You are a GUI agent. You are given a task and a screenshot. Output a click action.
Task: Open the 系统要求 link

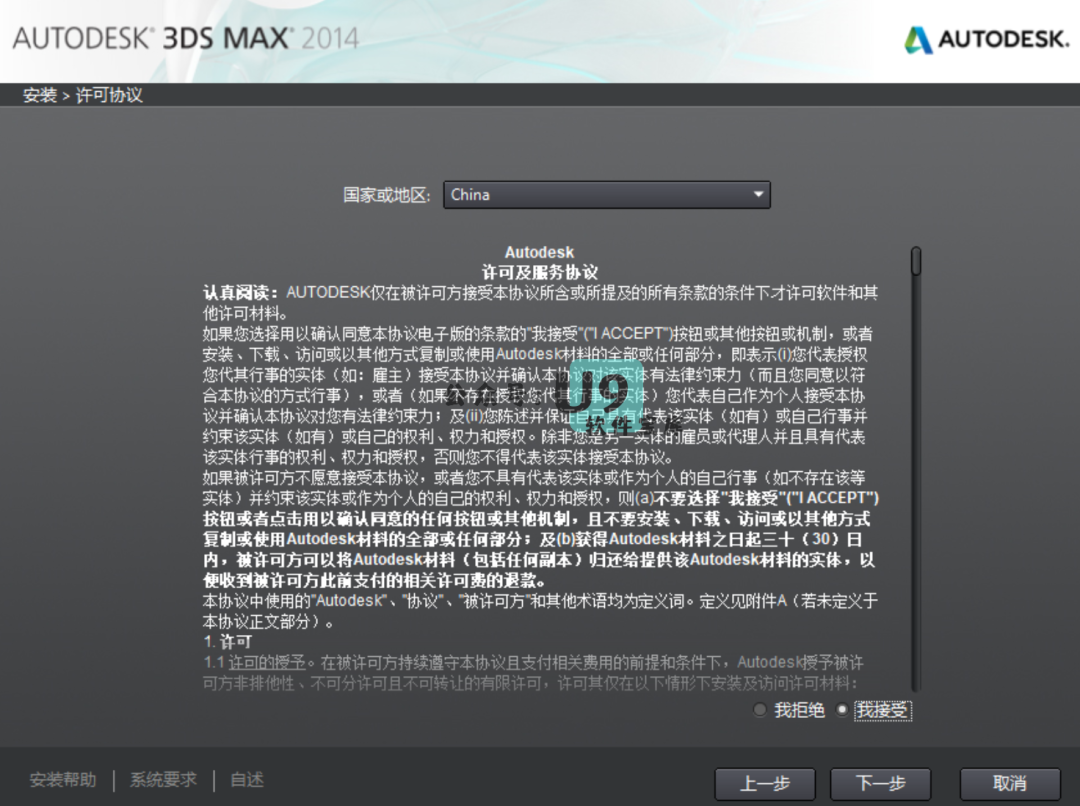click(163, 780)
